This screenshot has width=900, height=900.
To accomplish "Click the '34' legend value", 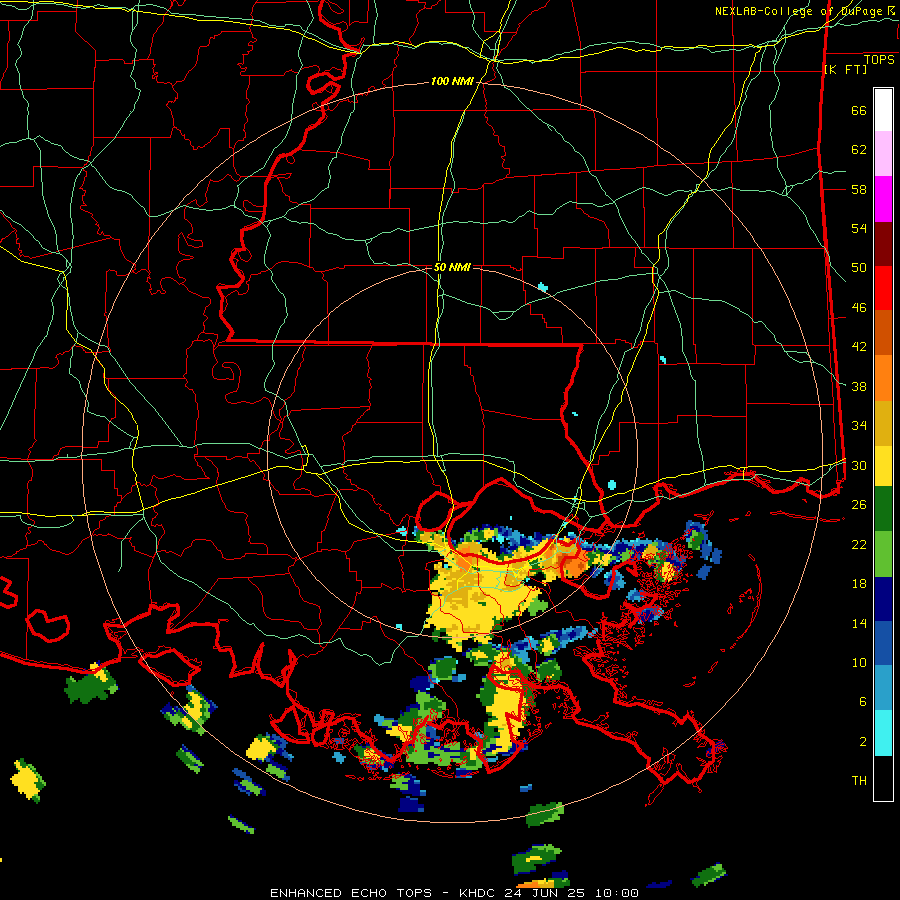I will (859, 425).
